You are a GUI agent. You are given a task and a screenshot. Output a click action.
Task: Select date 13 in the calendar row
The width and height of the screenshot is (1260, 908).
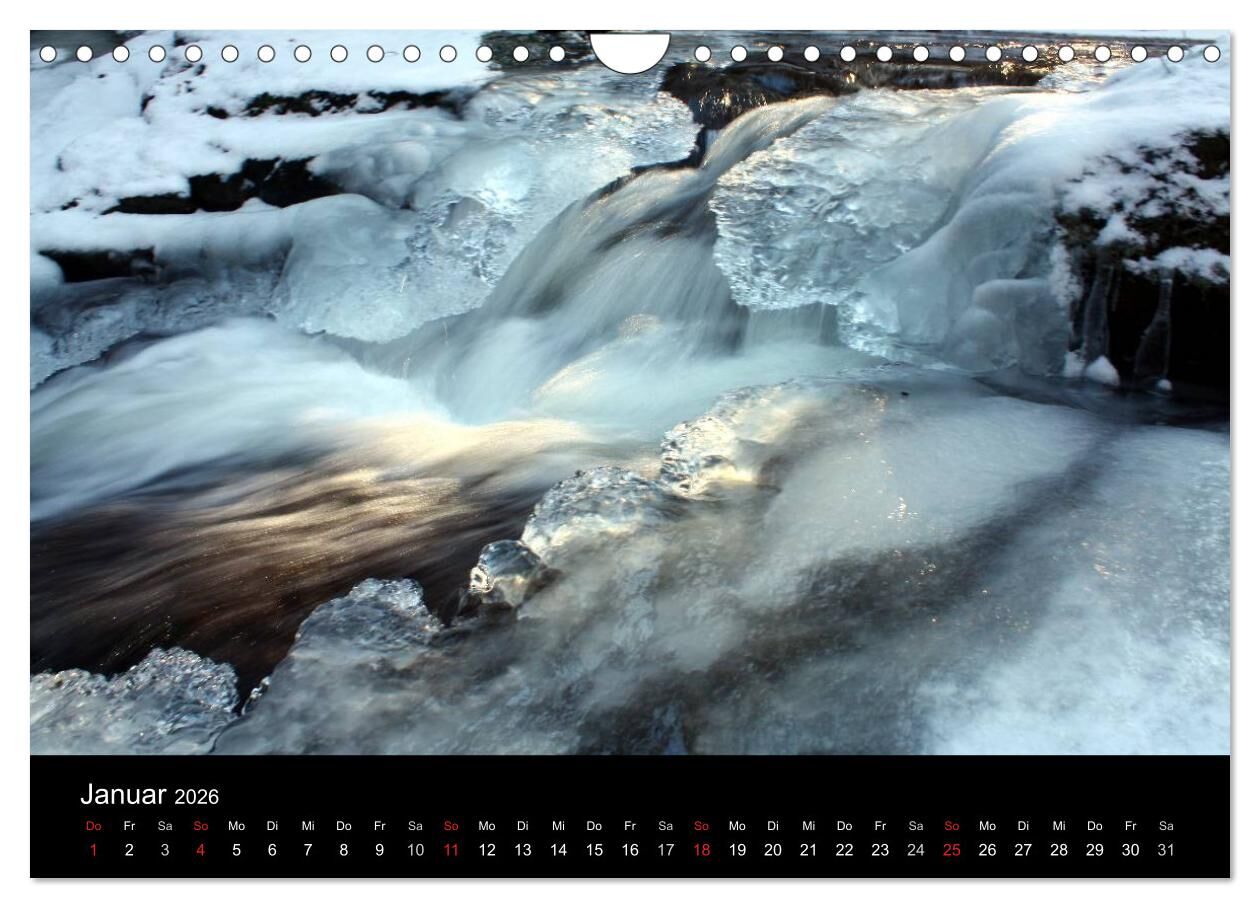click(523, 850)
